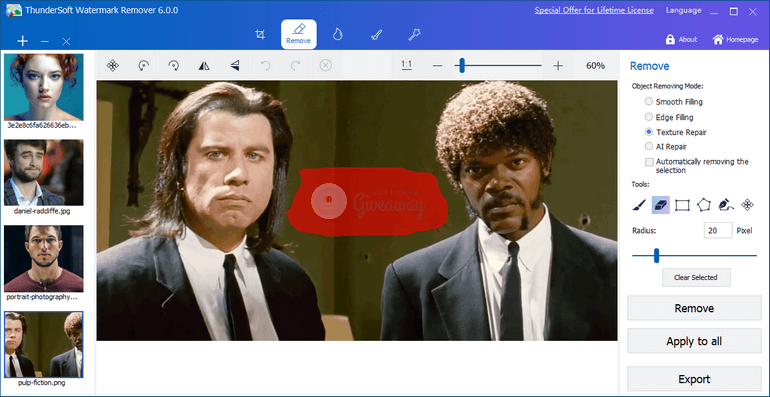The height and width of the screenshot is (397, 770).
Task: Select the eraser tool
Action: 660,205
